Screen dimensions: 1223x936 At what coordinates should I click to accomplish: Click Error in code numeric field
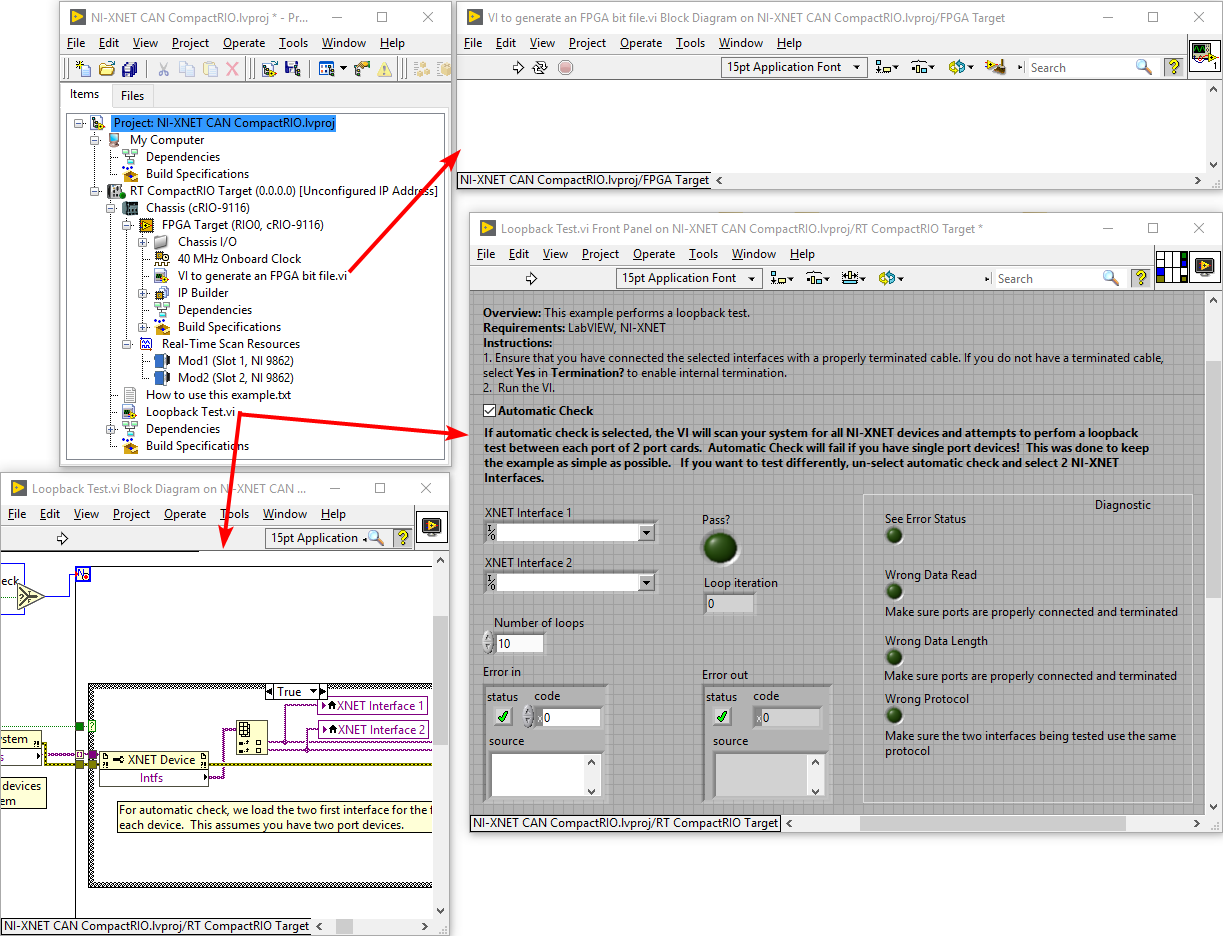[x=572, y=717]
